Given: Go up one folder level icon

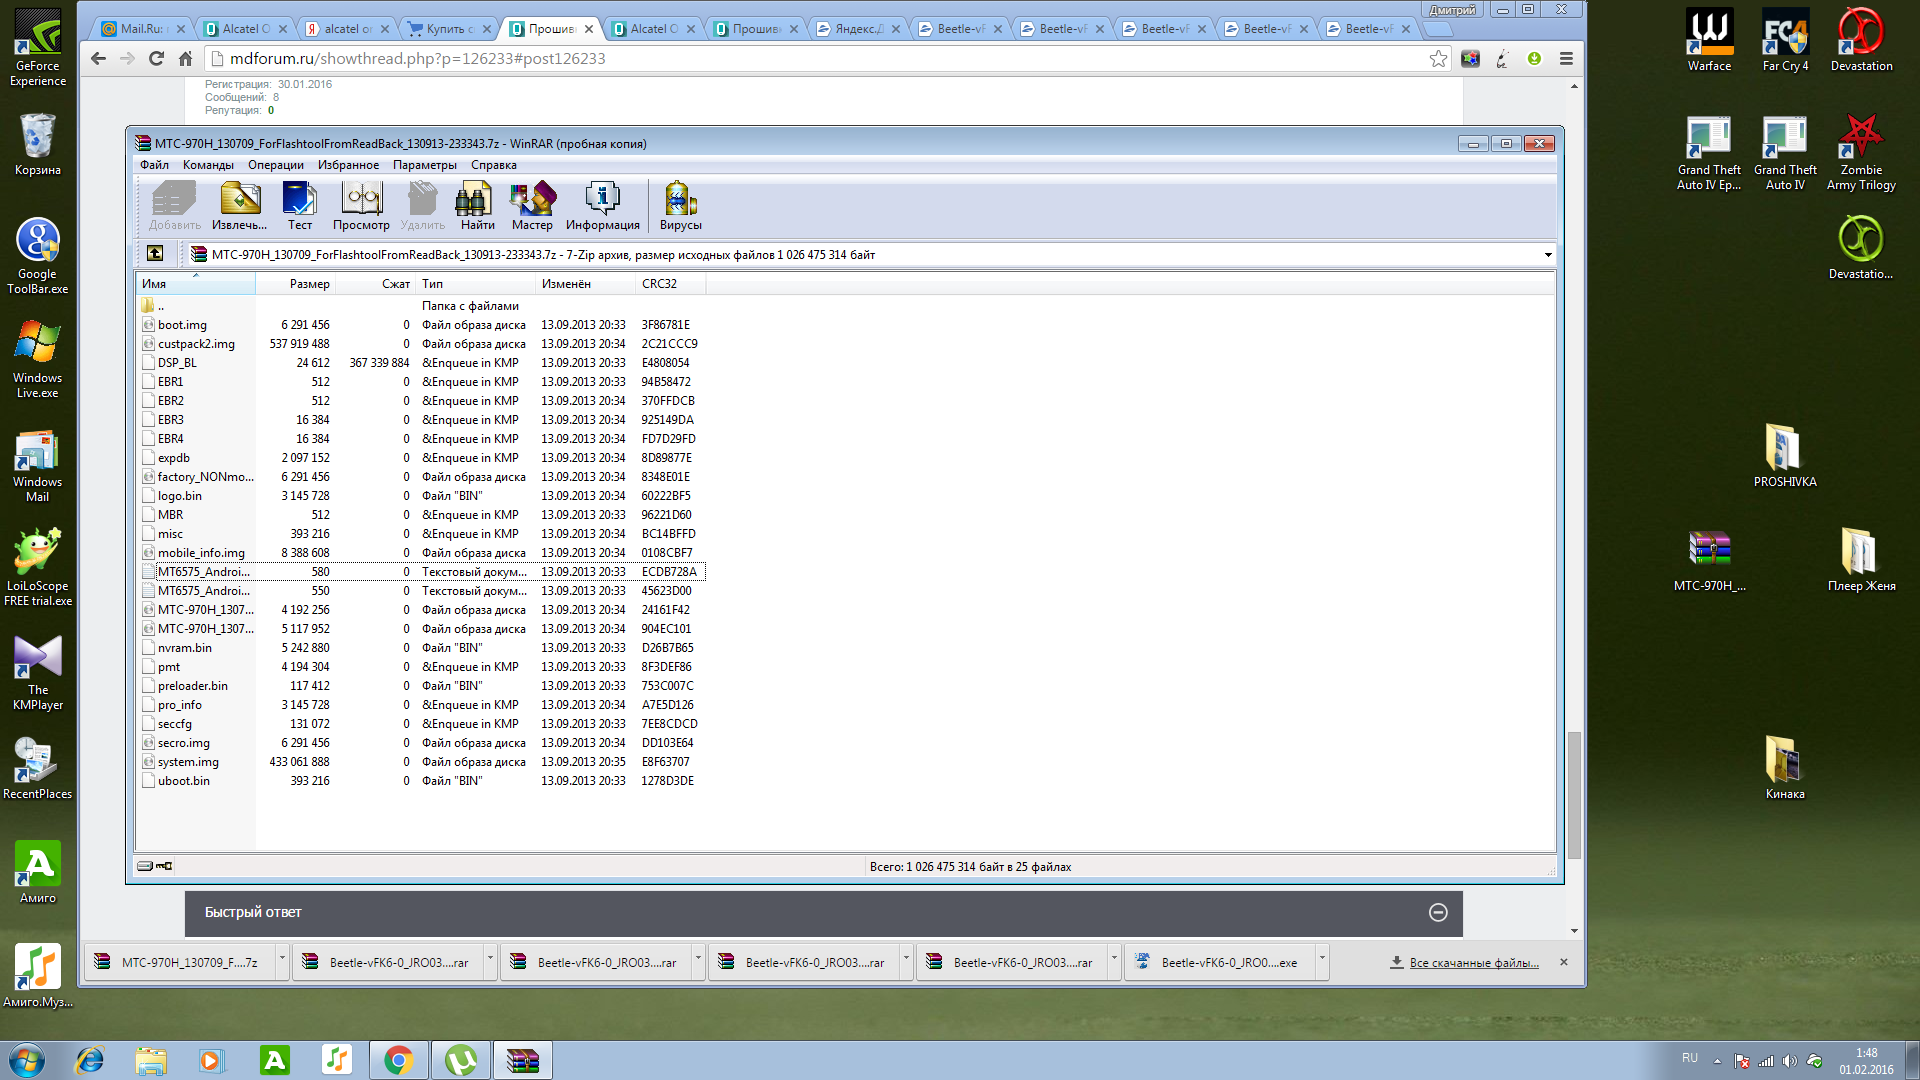Looking at the screenshot, I should point(155,254).
